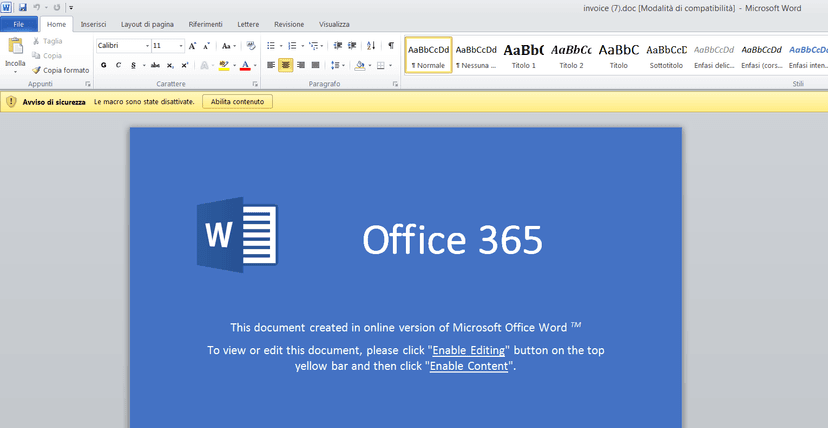Click the shrink font size icon

[206, 46]
